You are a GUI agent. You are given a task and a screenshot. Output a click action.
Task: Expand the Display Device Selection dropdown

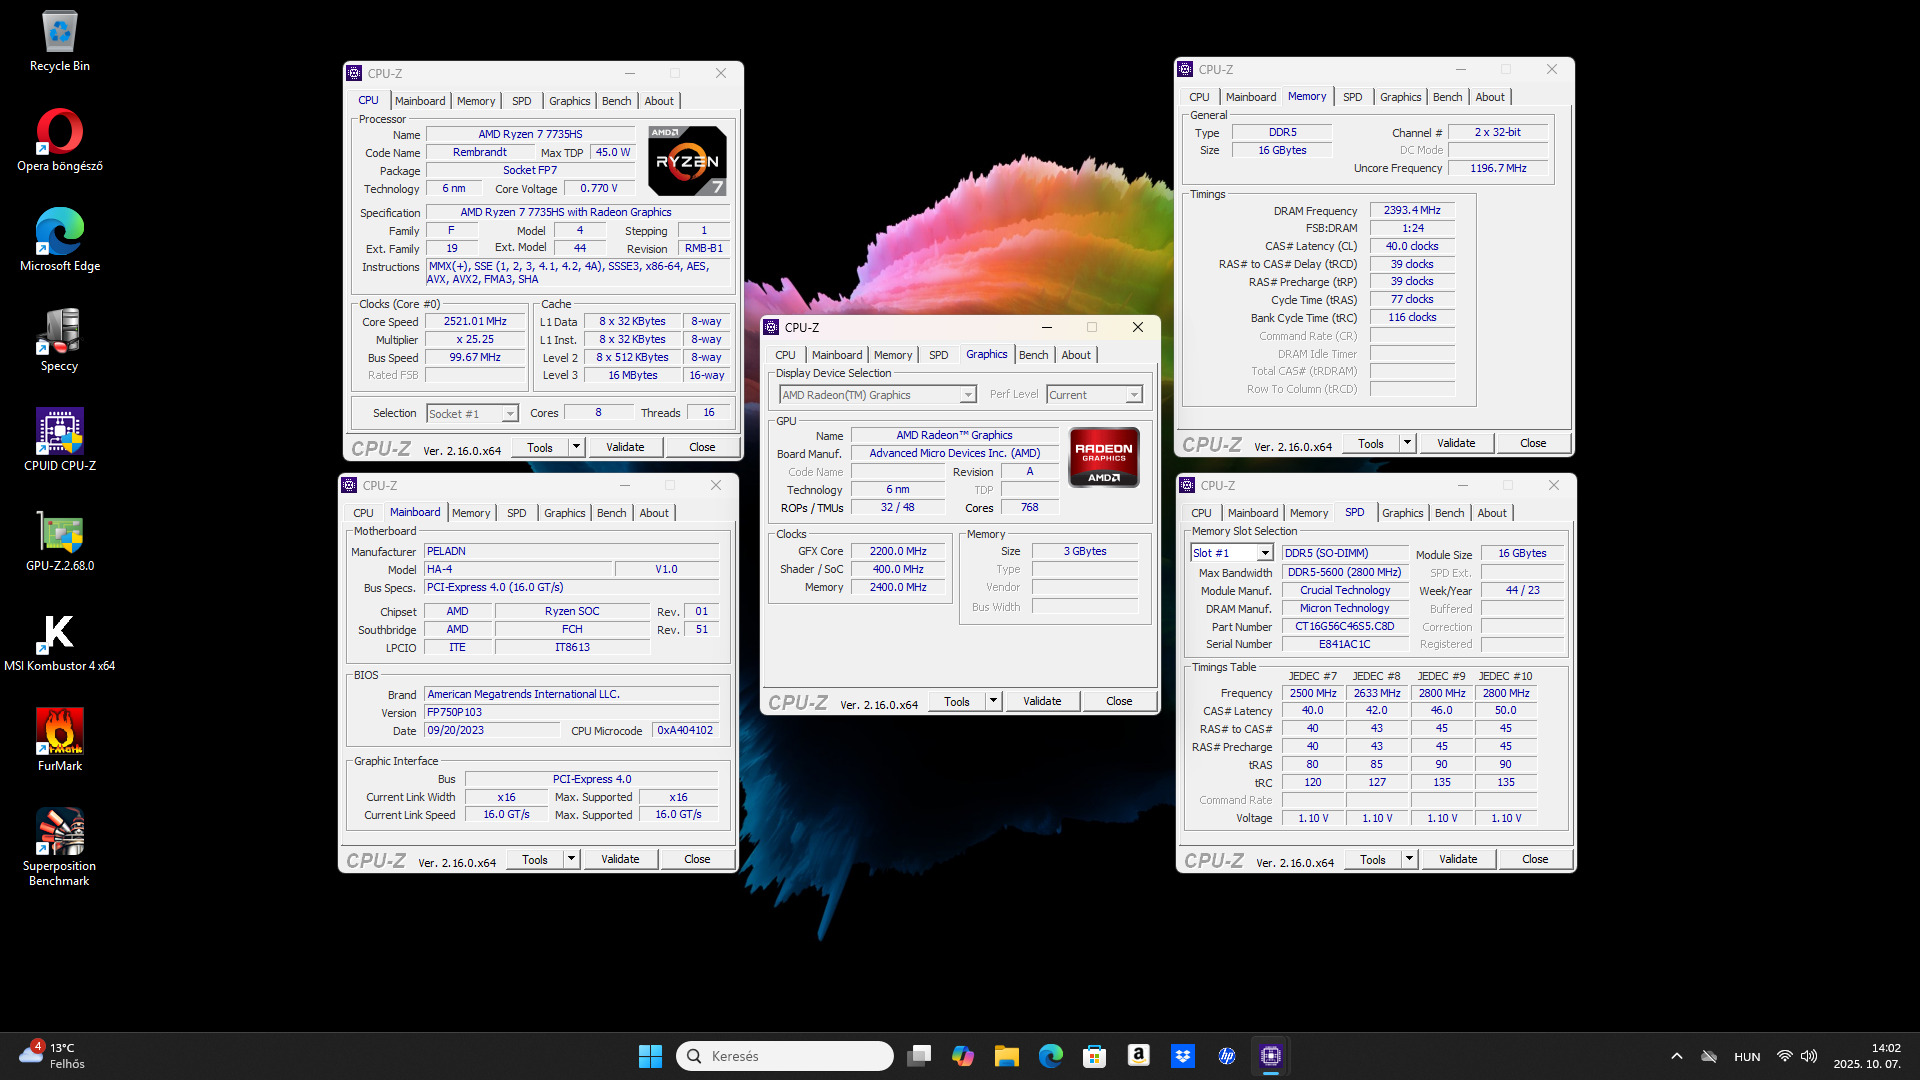(967, 395)
